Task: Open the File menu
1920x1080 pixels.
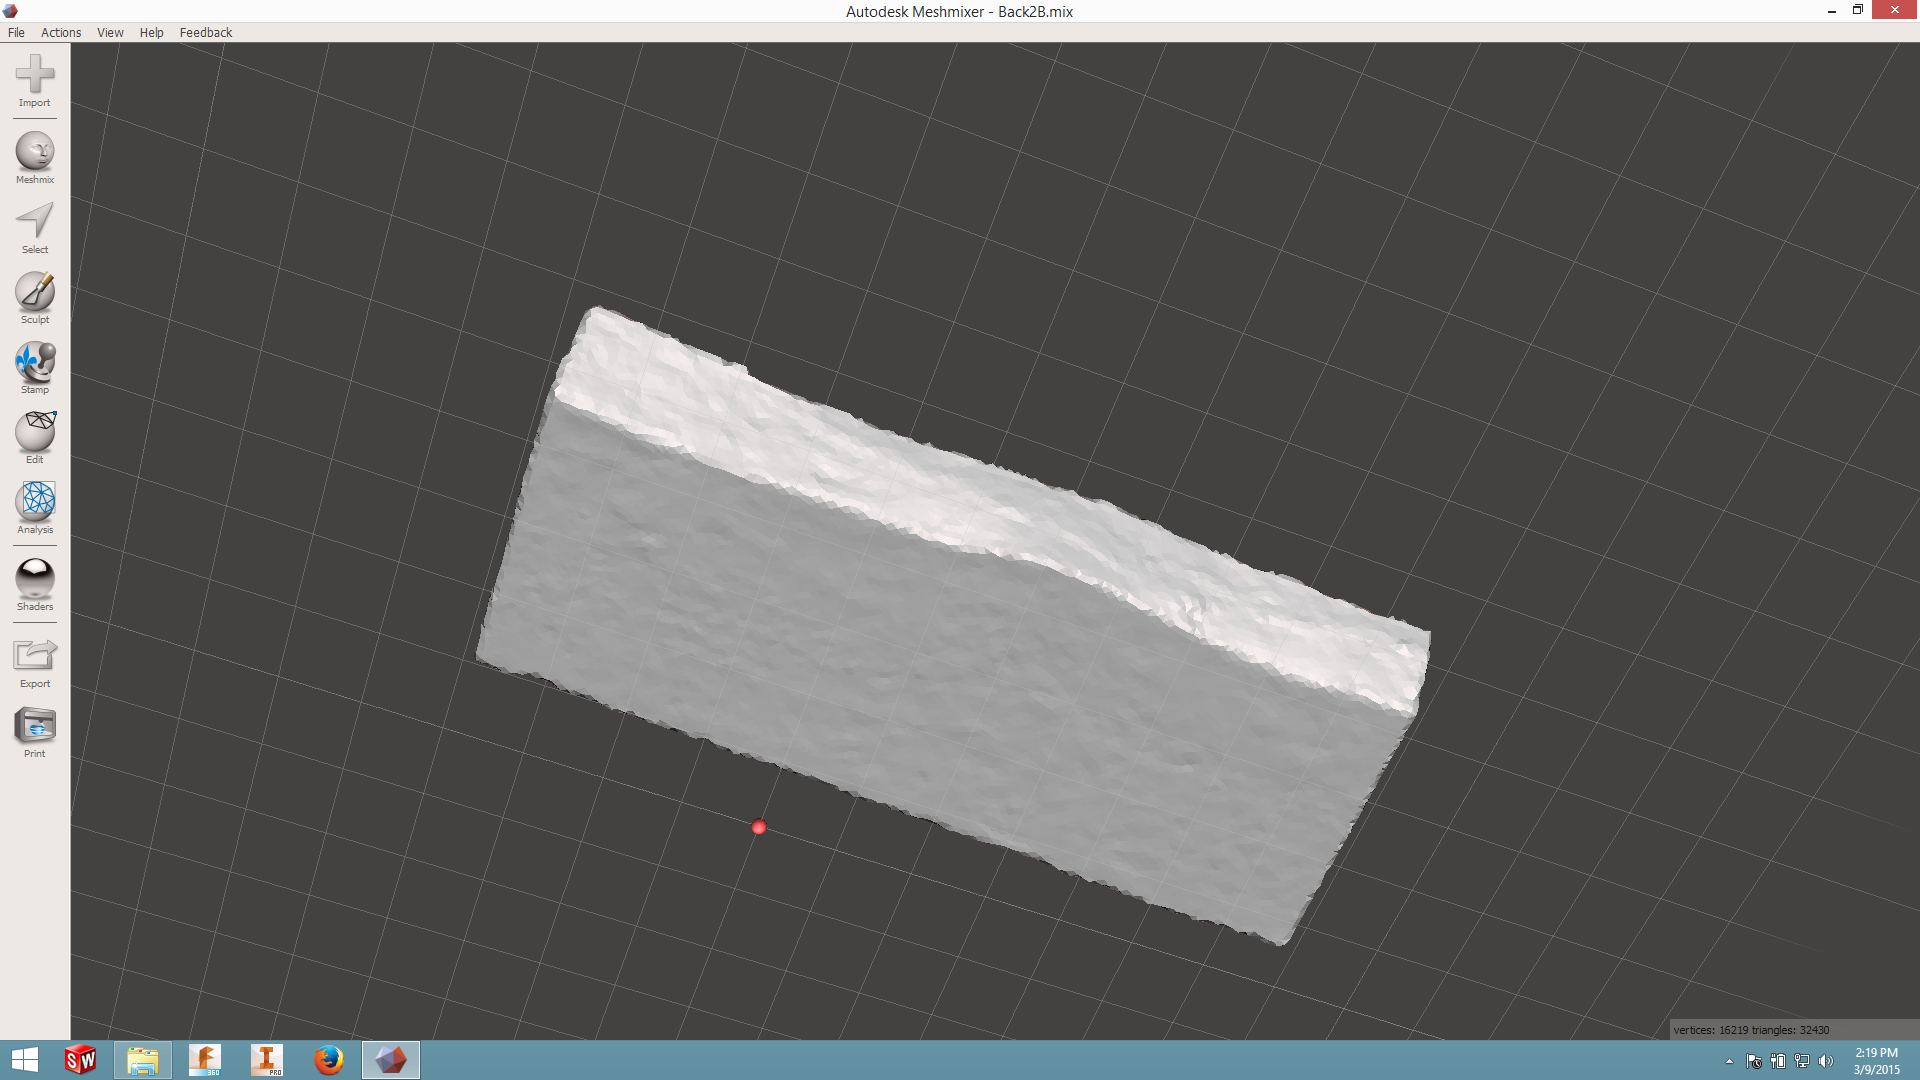Action: [16, 32]
